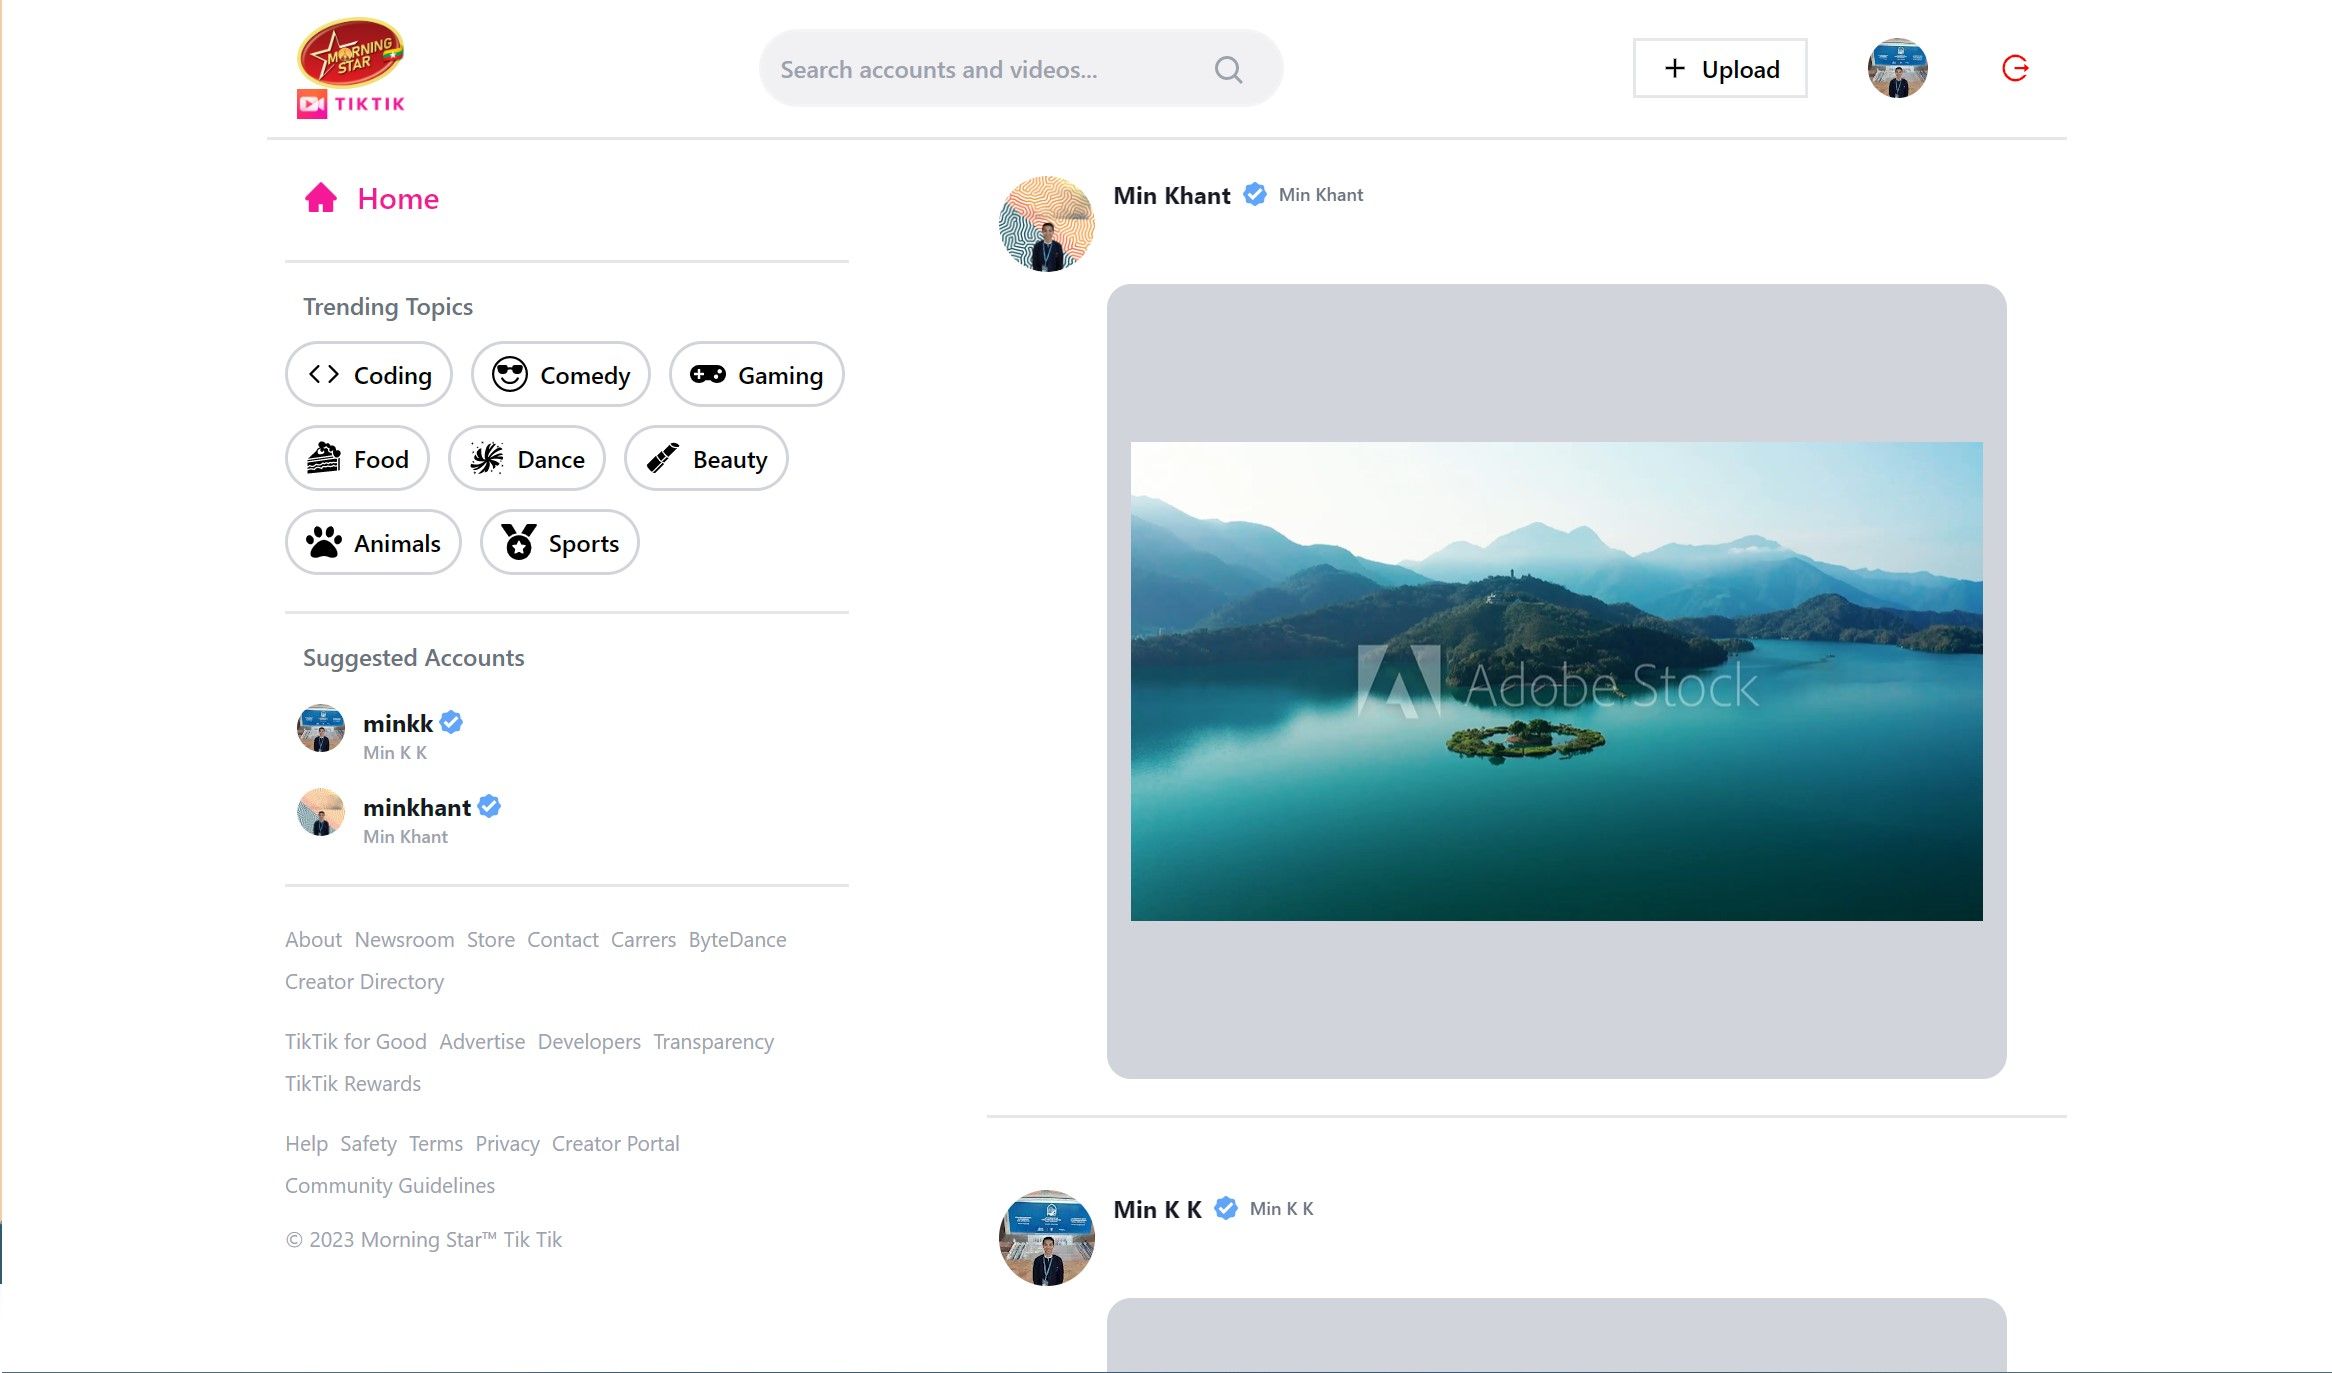The height and width of the screenshot is (1373, 2332).
Task: Select the Coding topic chip
Action: click(369, 375)
